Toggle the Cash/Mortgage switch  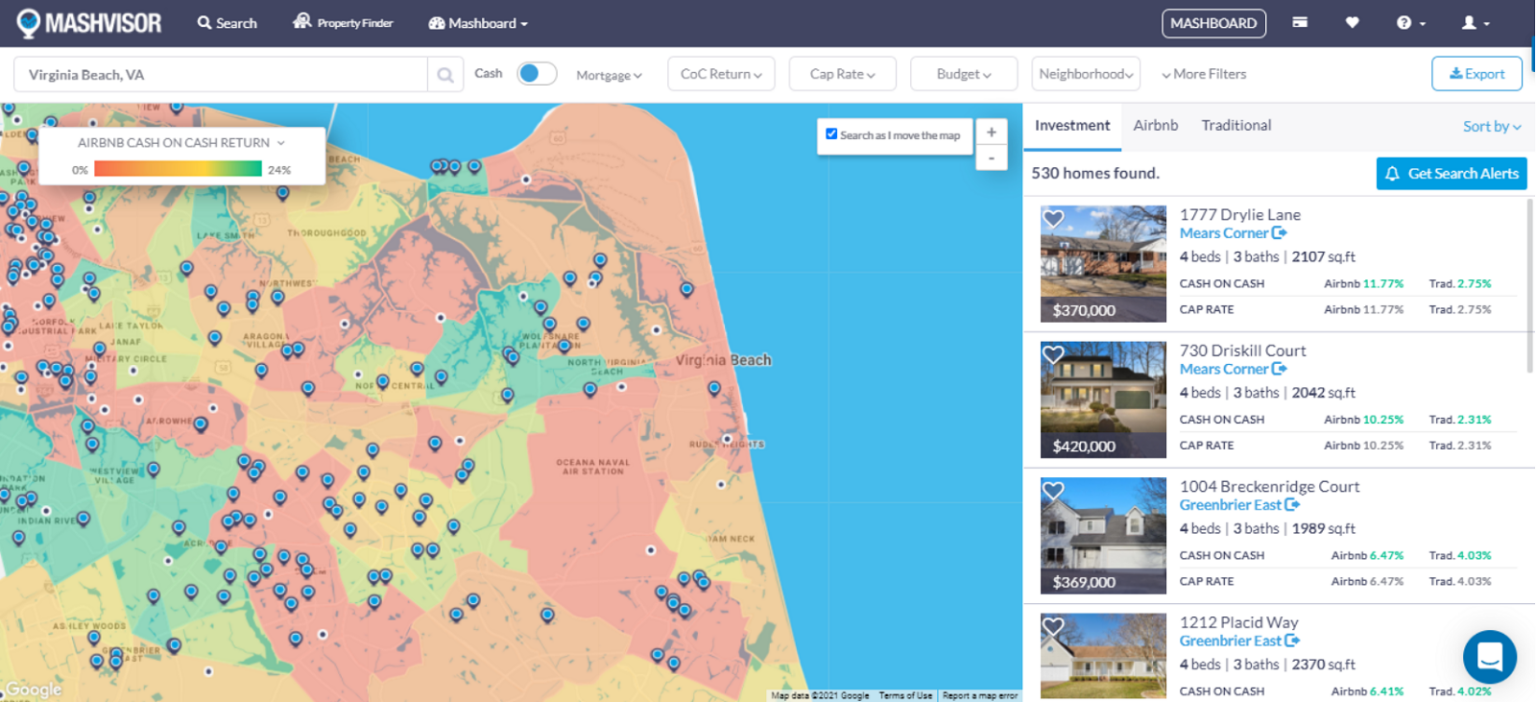click(x=537, y=74)
